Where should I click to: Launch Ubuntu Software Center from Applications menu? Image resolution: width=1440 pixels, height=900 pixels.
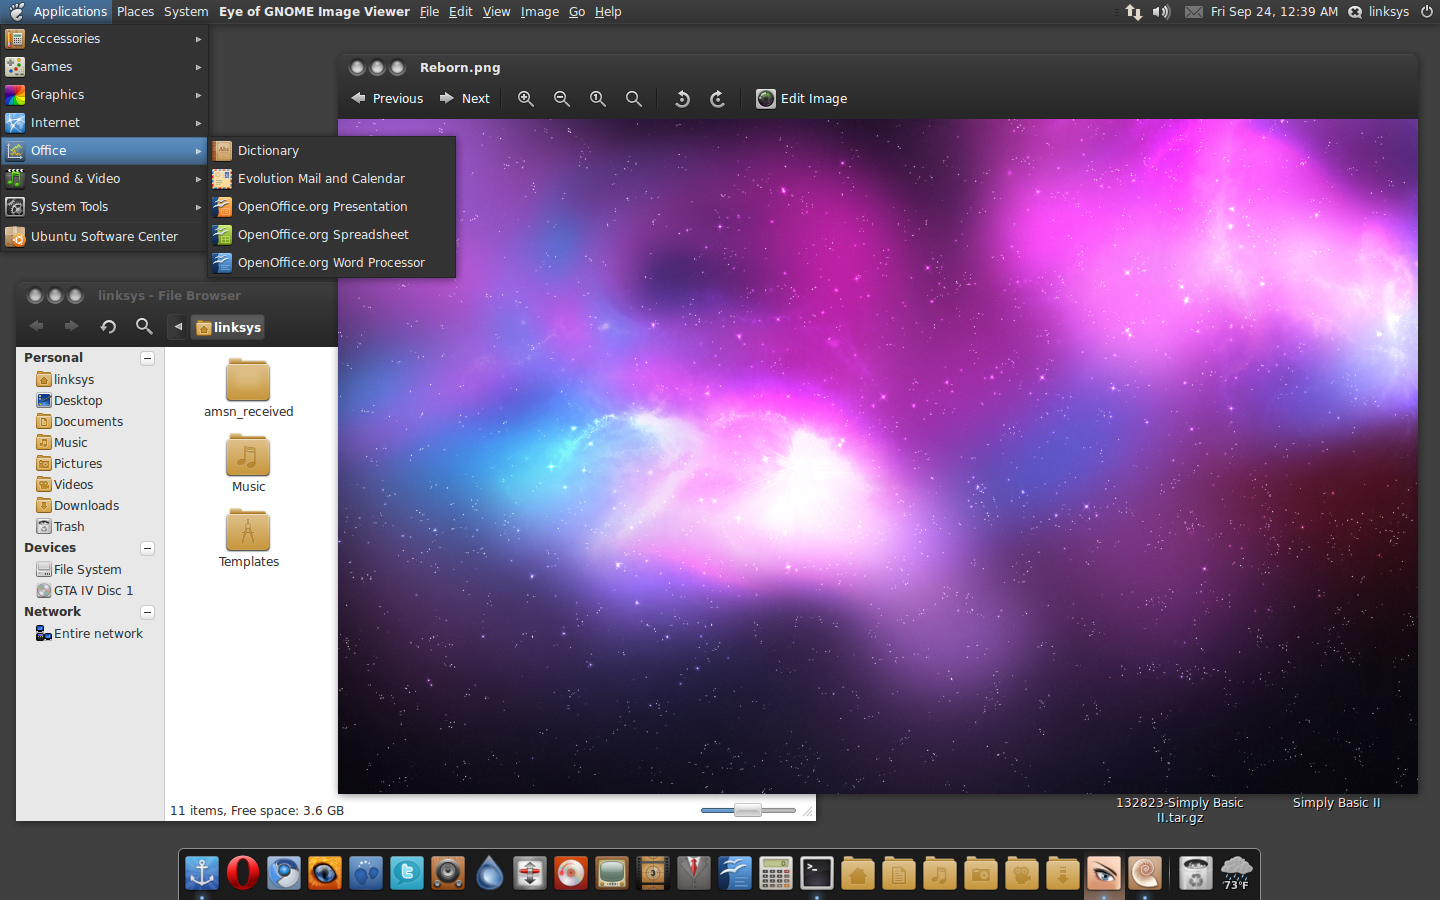point(104,236)
